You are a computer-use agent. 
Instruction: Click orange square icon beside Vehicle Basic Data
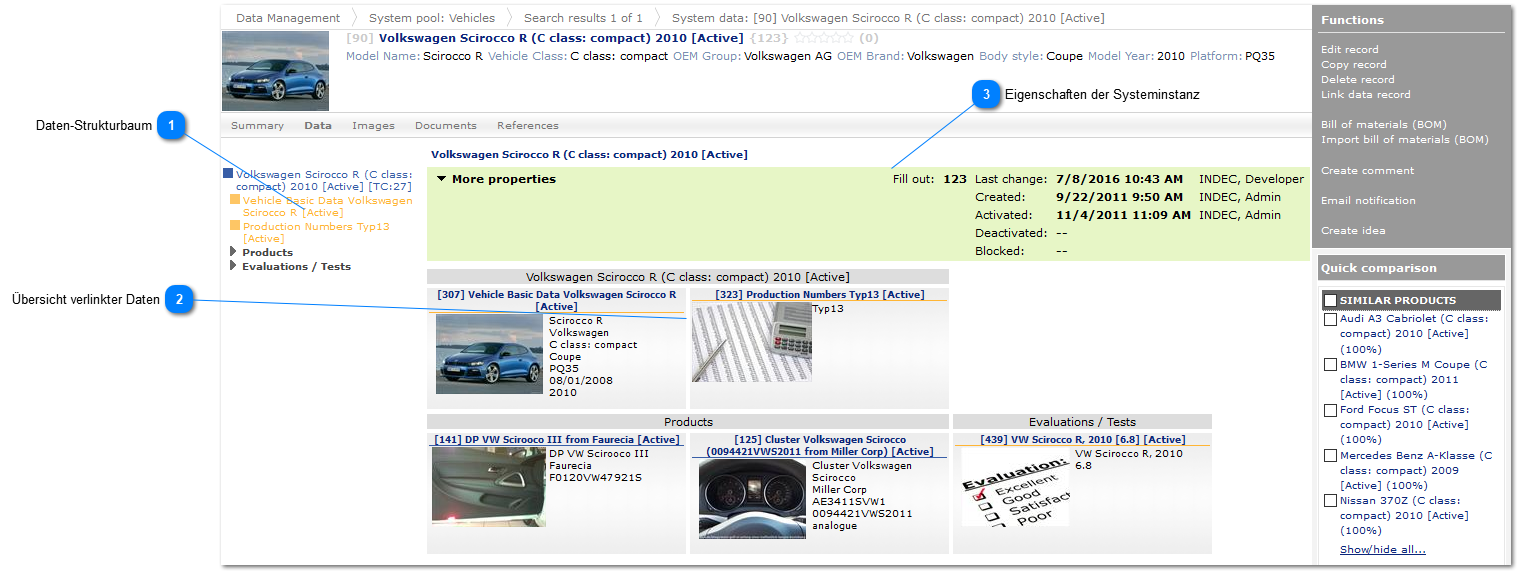pyautogui.click(x=235, y=199)
